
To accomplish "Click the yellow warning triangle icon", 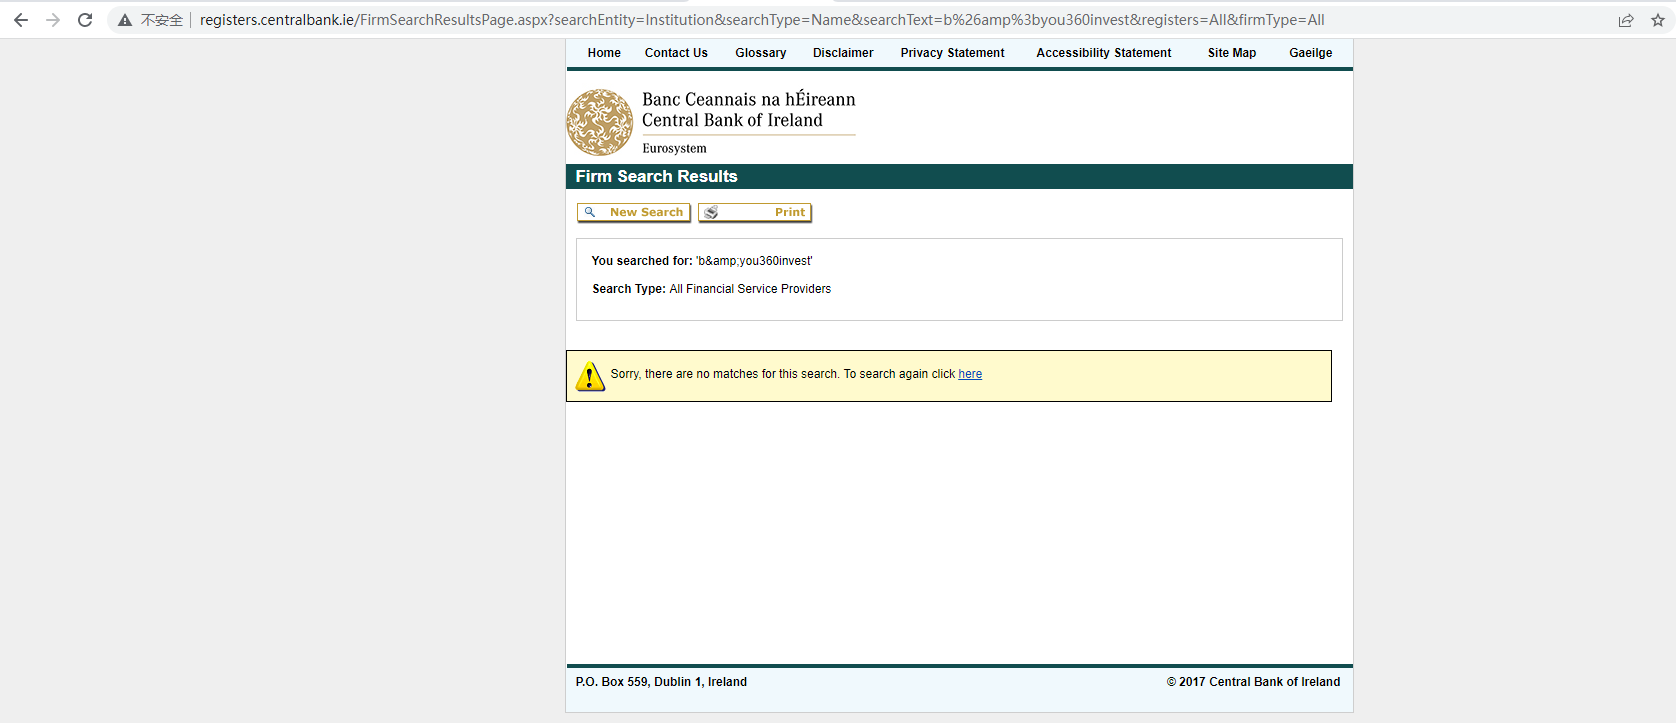I will pyautogui.click(x=590, y=376).
